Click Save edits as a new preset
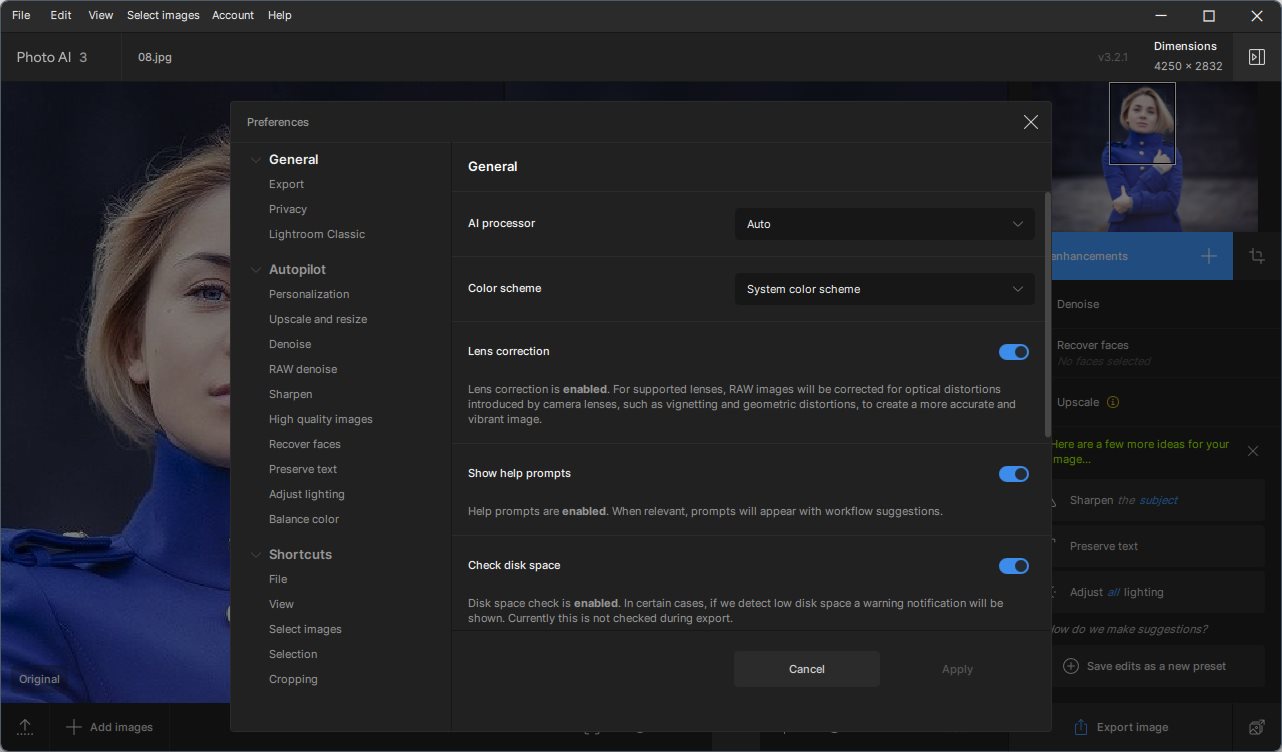The image size is (1282, 752). pos(1155,666)
